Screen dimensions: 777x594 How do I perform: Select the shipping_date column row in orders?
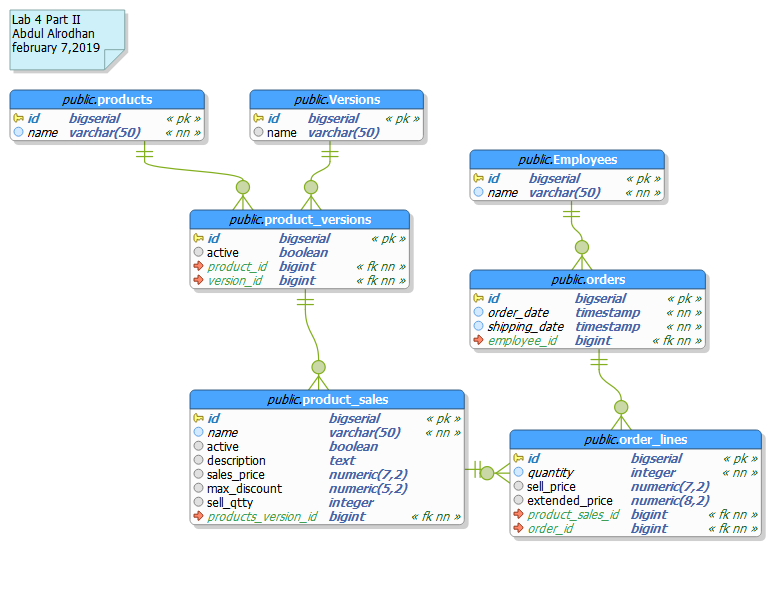coord(526,327)
